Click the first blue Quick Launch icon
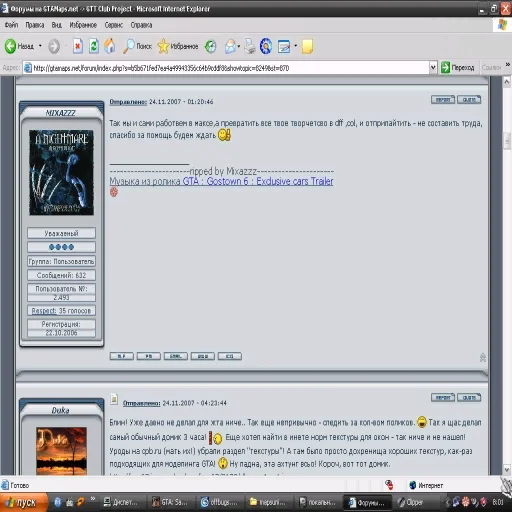 [x=58, y=502]
